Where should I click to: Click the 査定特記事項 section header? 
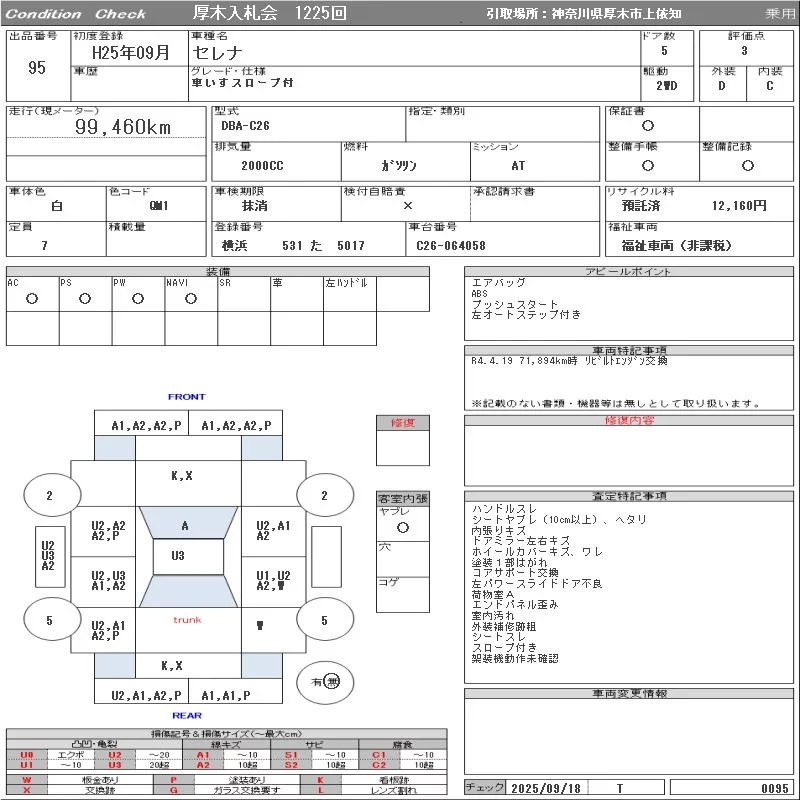629,496
